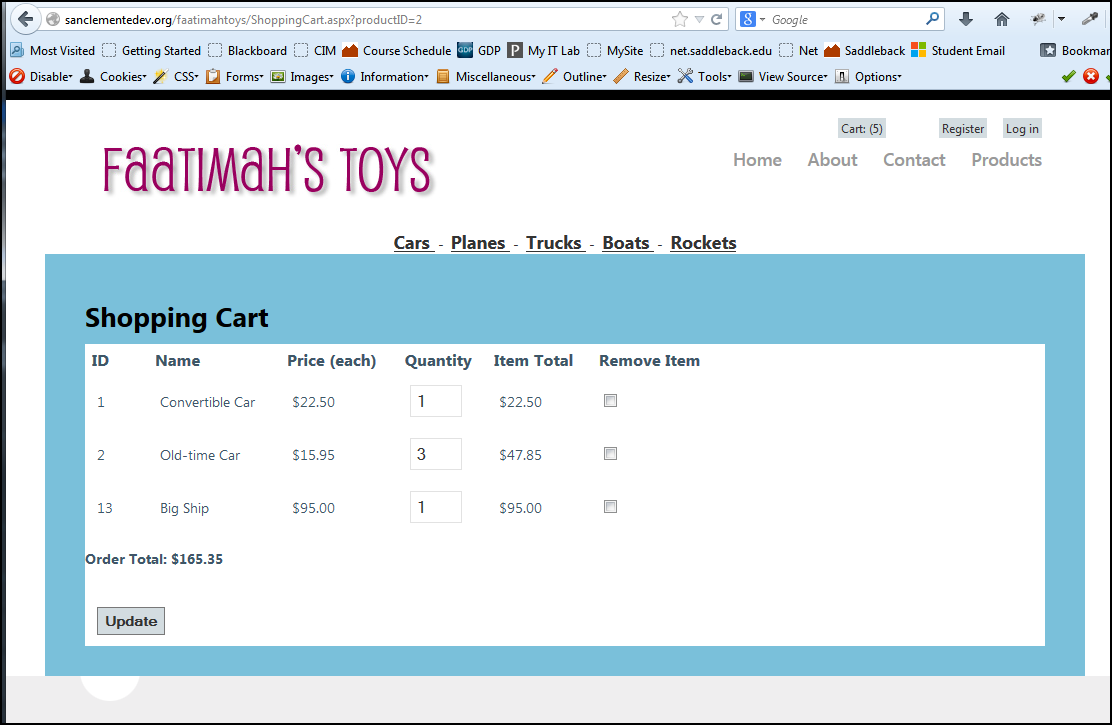Click the green validation checkmark icon
1112x725 pixels.
click(1068, 76)
